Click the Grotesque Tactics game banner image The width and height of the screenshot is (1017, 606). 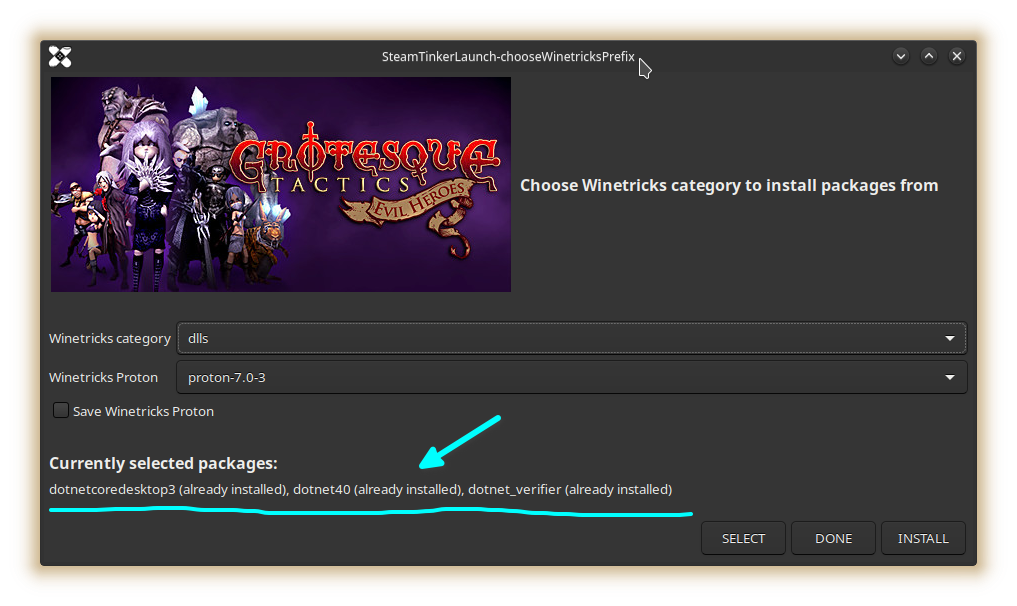pyautogui.click(x=281, y=184)
